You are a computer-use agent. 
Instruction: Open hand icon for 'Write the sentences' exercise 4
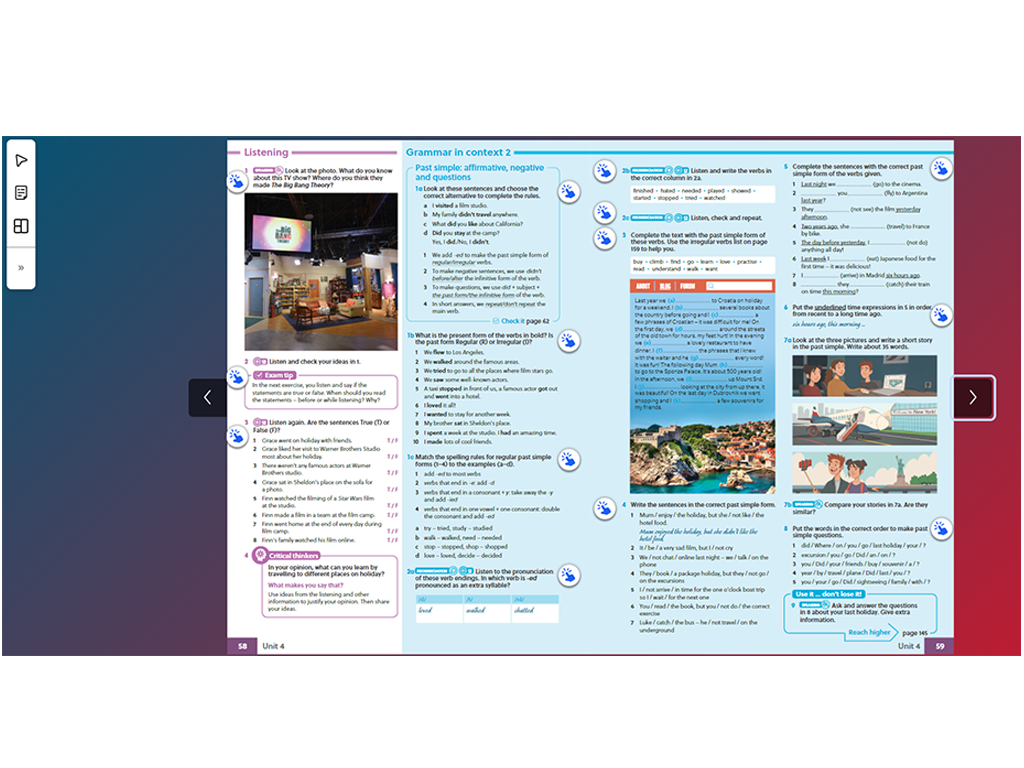tap(605, 509)
